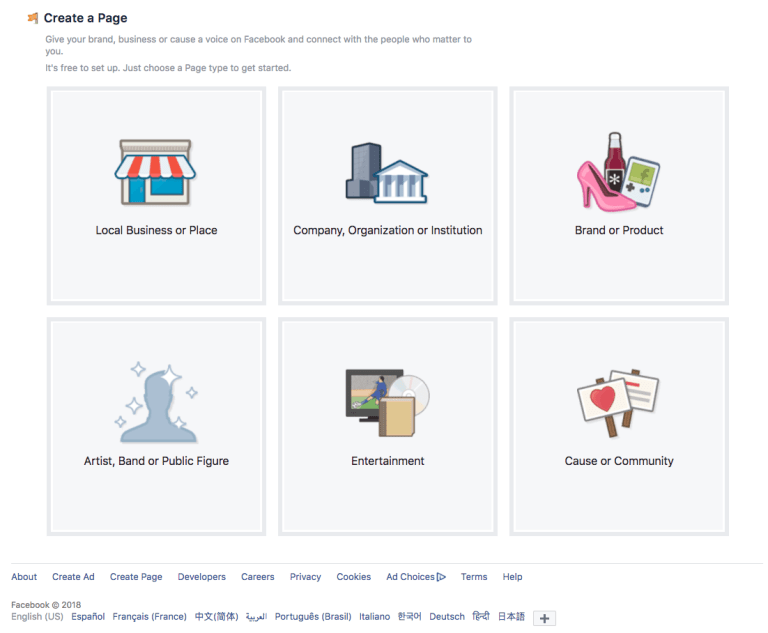
Task: Switch language to 中文(简体)
Action: click(216, 616)
